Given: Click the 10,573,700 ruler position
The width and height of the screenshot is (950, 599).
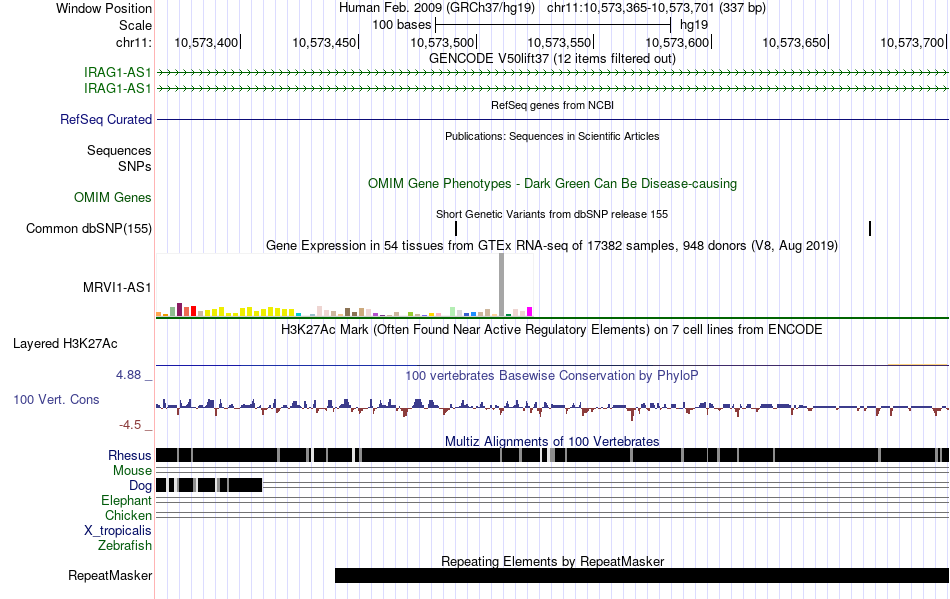Looking at the screenshot, I should point(913,42).
